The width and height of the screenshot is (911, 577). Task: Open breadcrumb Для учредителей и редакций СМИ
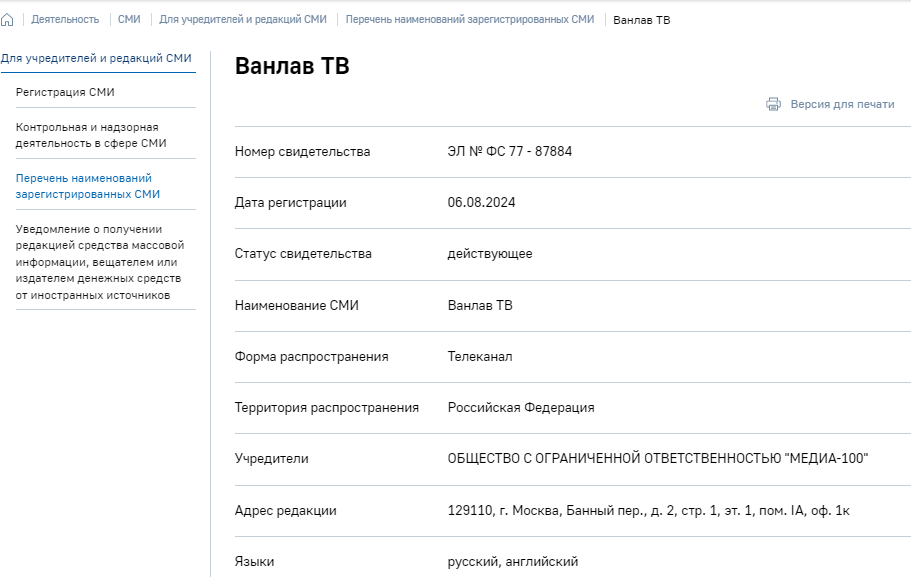click(243, 20)
